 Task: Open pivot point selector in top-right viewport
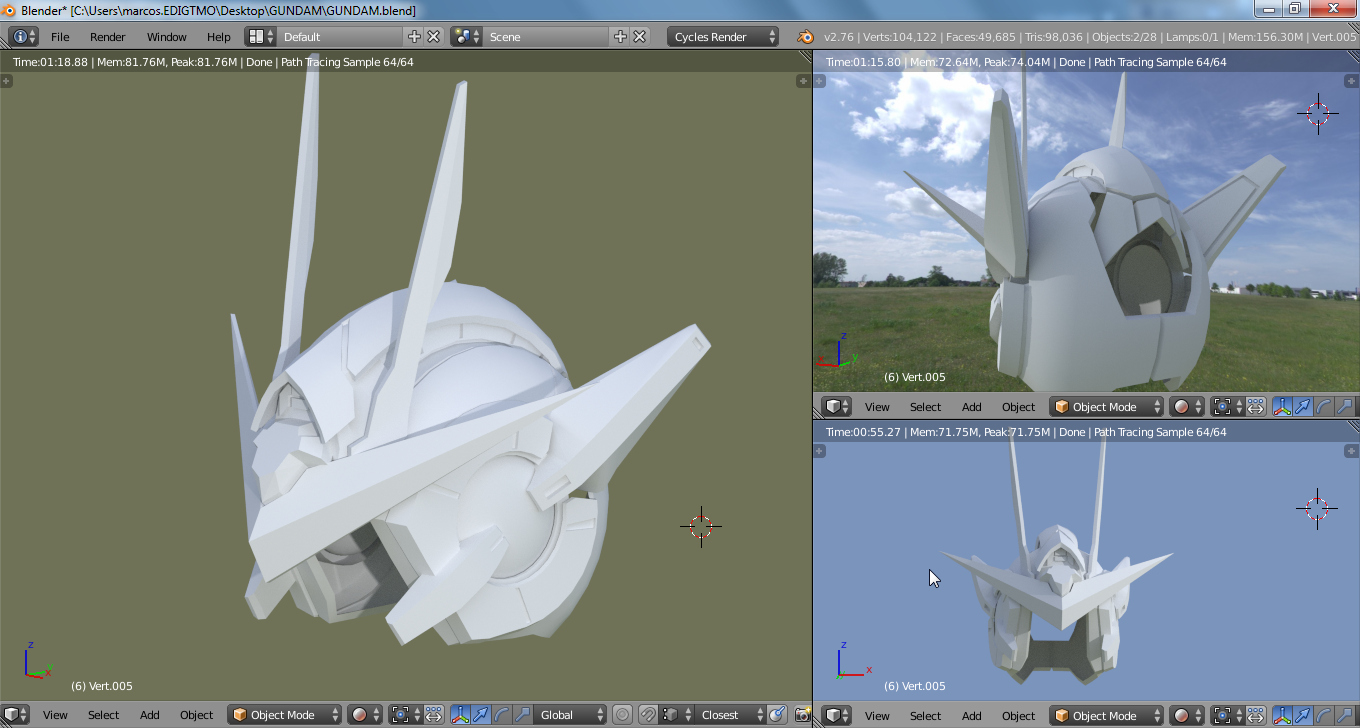coord(1227,407)
